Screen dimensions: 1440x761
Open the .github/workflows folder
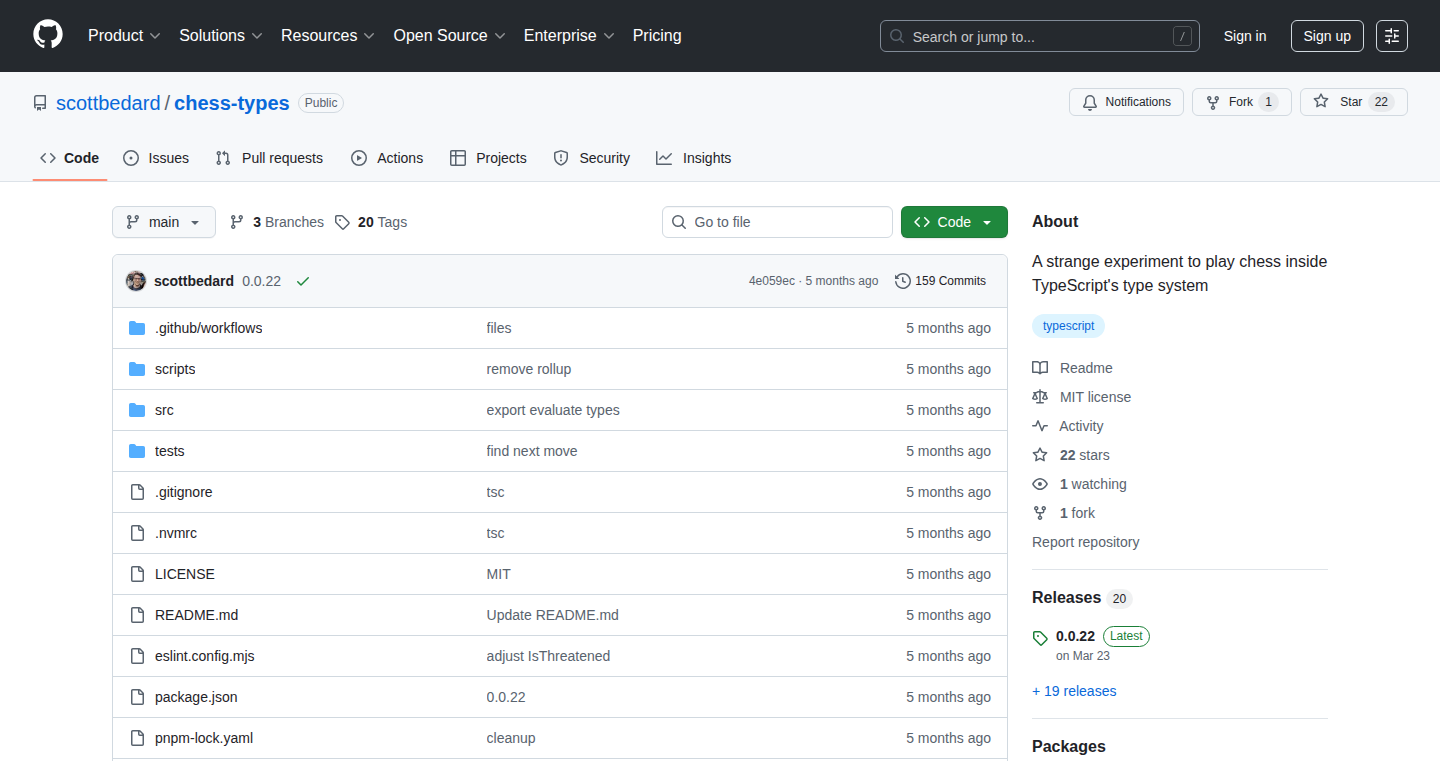[209, 328]
